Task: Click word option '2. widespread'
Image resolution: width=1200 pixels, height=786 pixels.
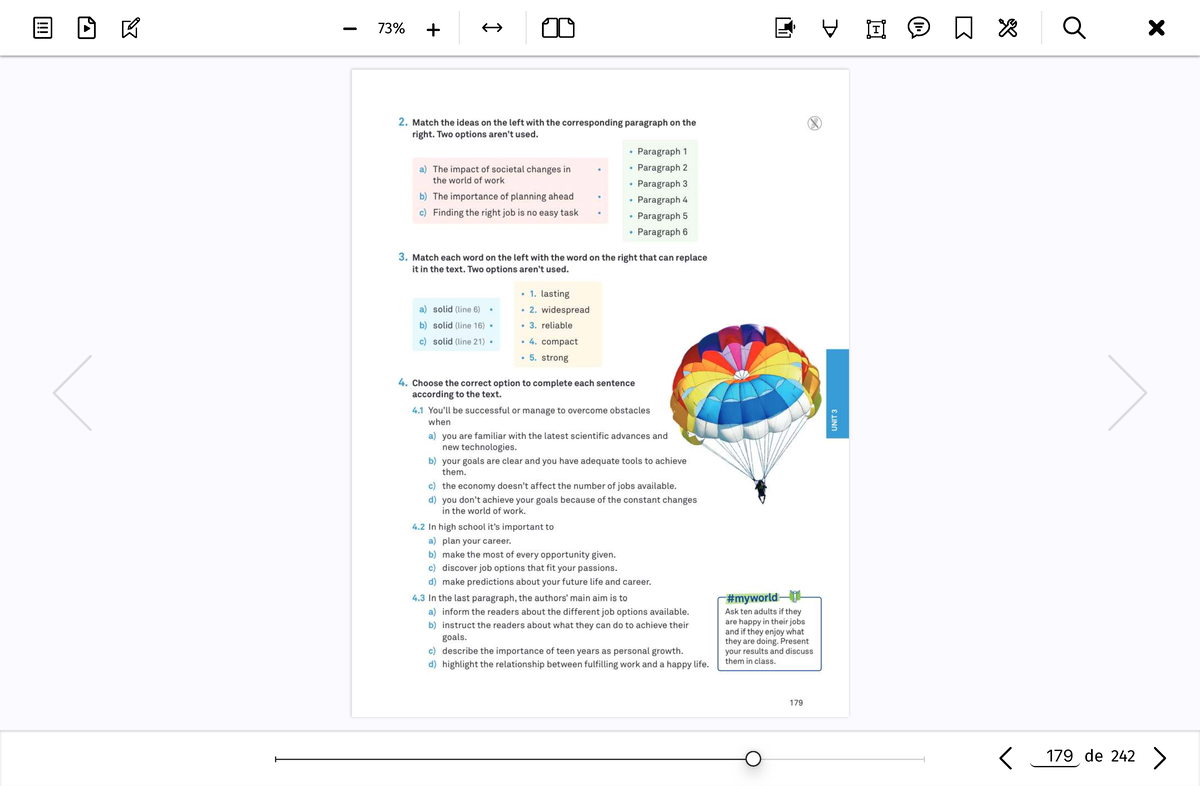Action: pos(559,310)
